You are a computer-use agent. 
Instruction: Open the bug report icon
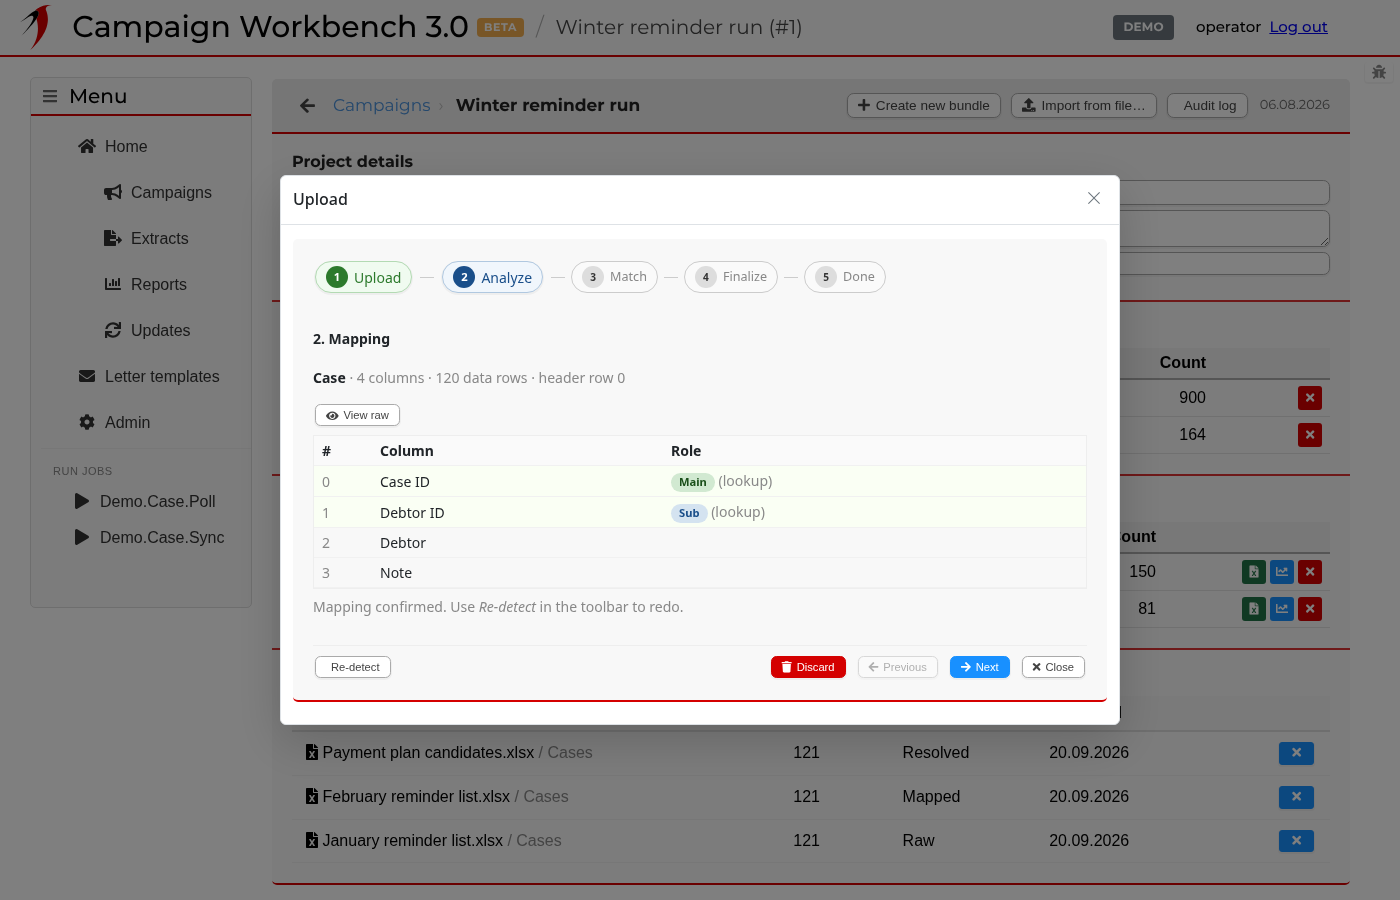pos(1379,72)
